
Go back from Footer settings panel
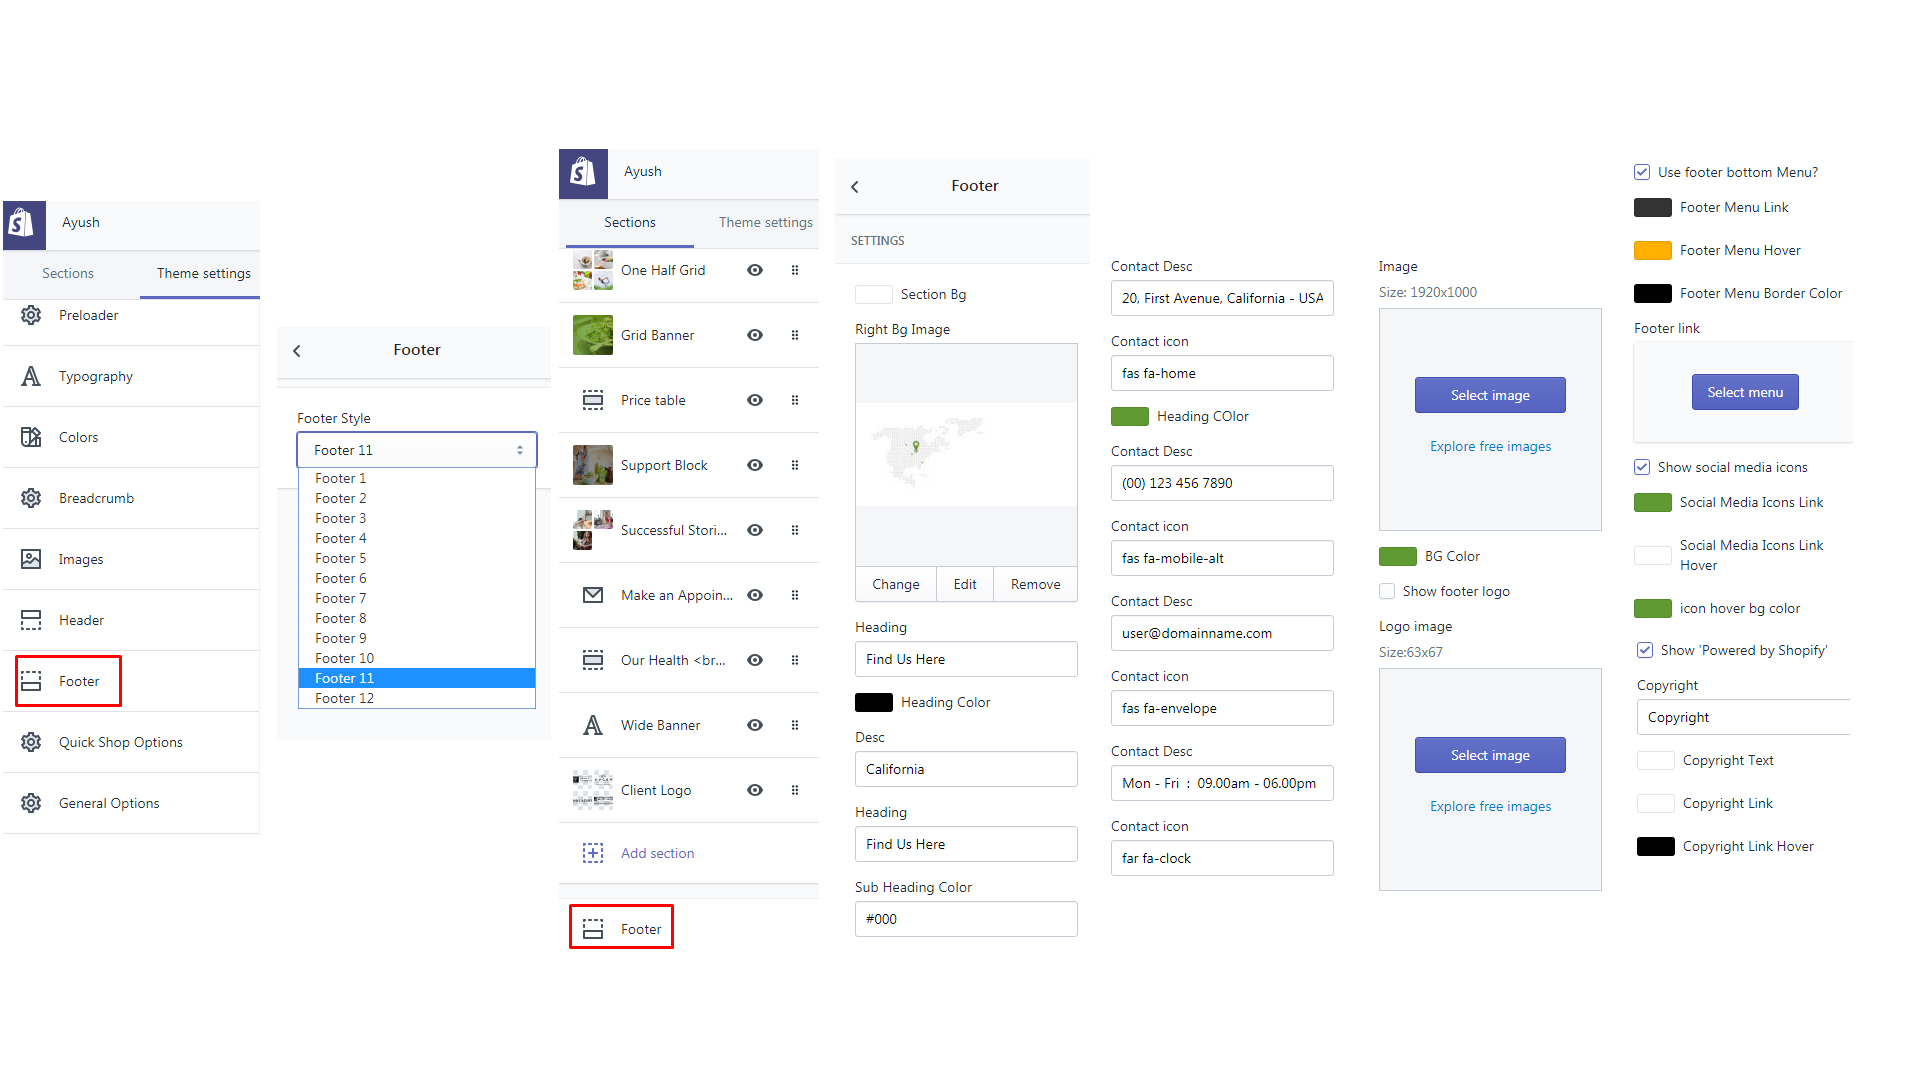point(855,187)
